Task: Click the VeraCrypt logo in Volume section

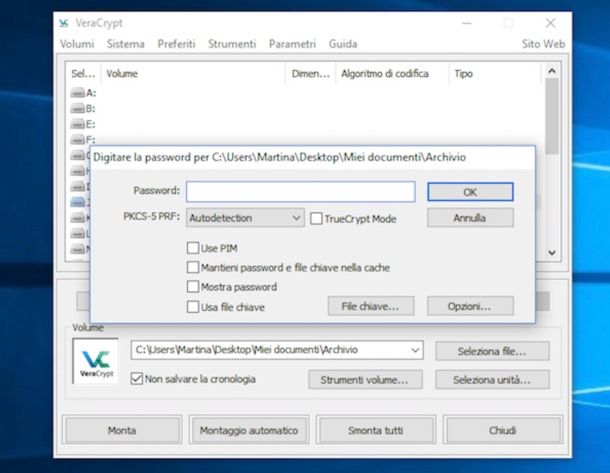Action: point(96,361)
